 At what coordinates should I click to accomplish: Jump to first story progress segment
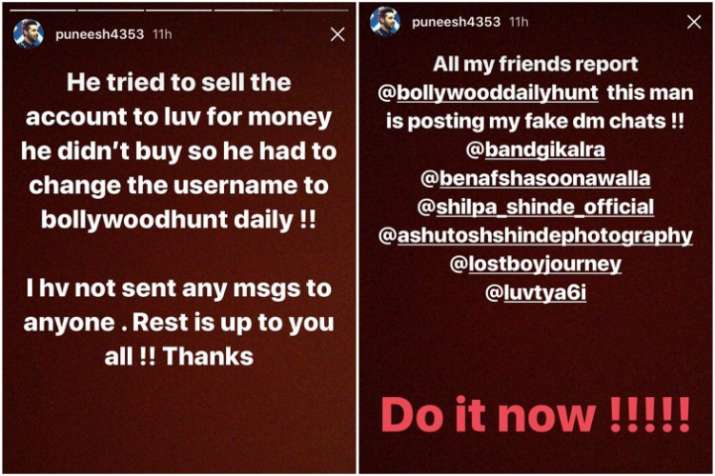(42, 10)
